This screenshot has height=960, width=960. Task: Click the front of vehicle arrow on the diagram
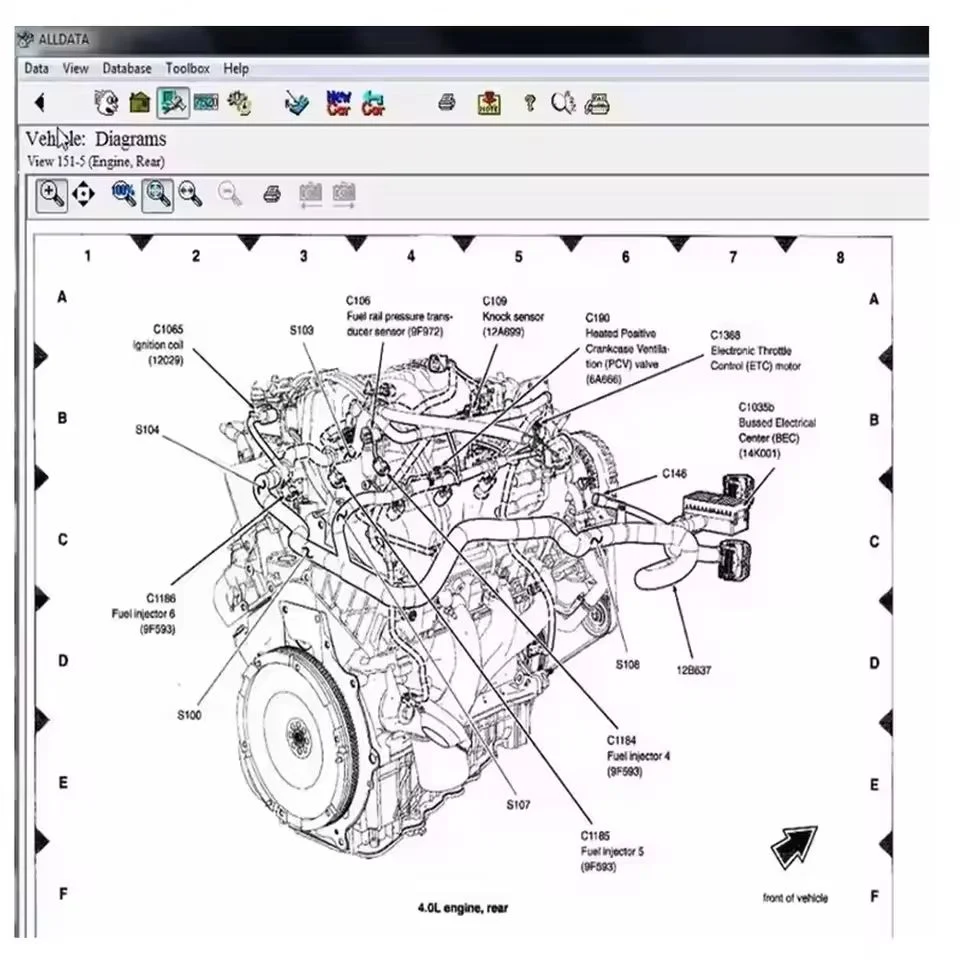792,847
